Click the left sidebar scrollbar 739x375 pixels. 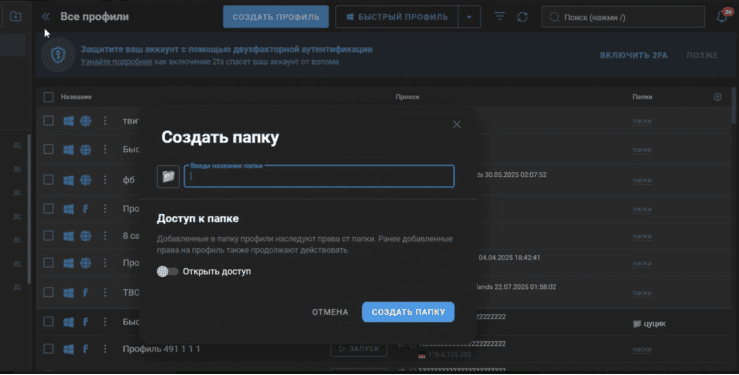click(29, 209)
